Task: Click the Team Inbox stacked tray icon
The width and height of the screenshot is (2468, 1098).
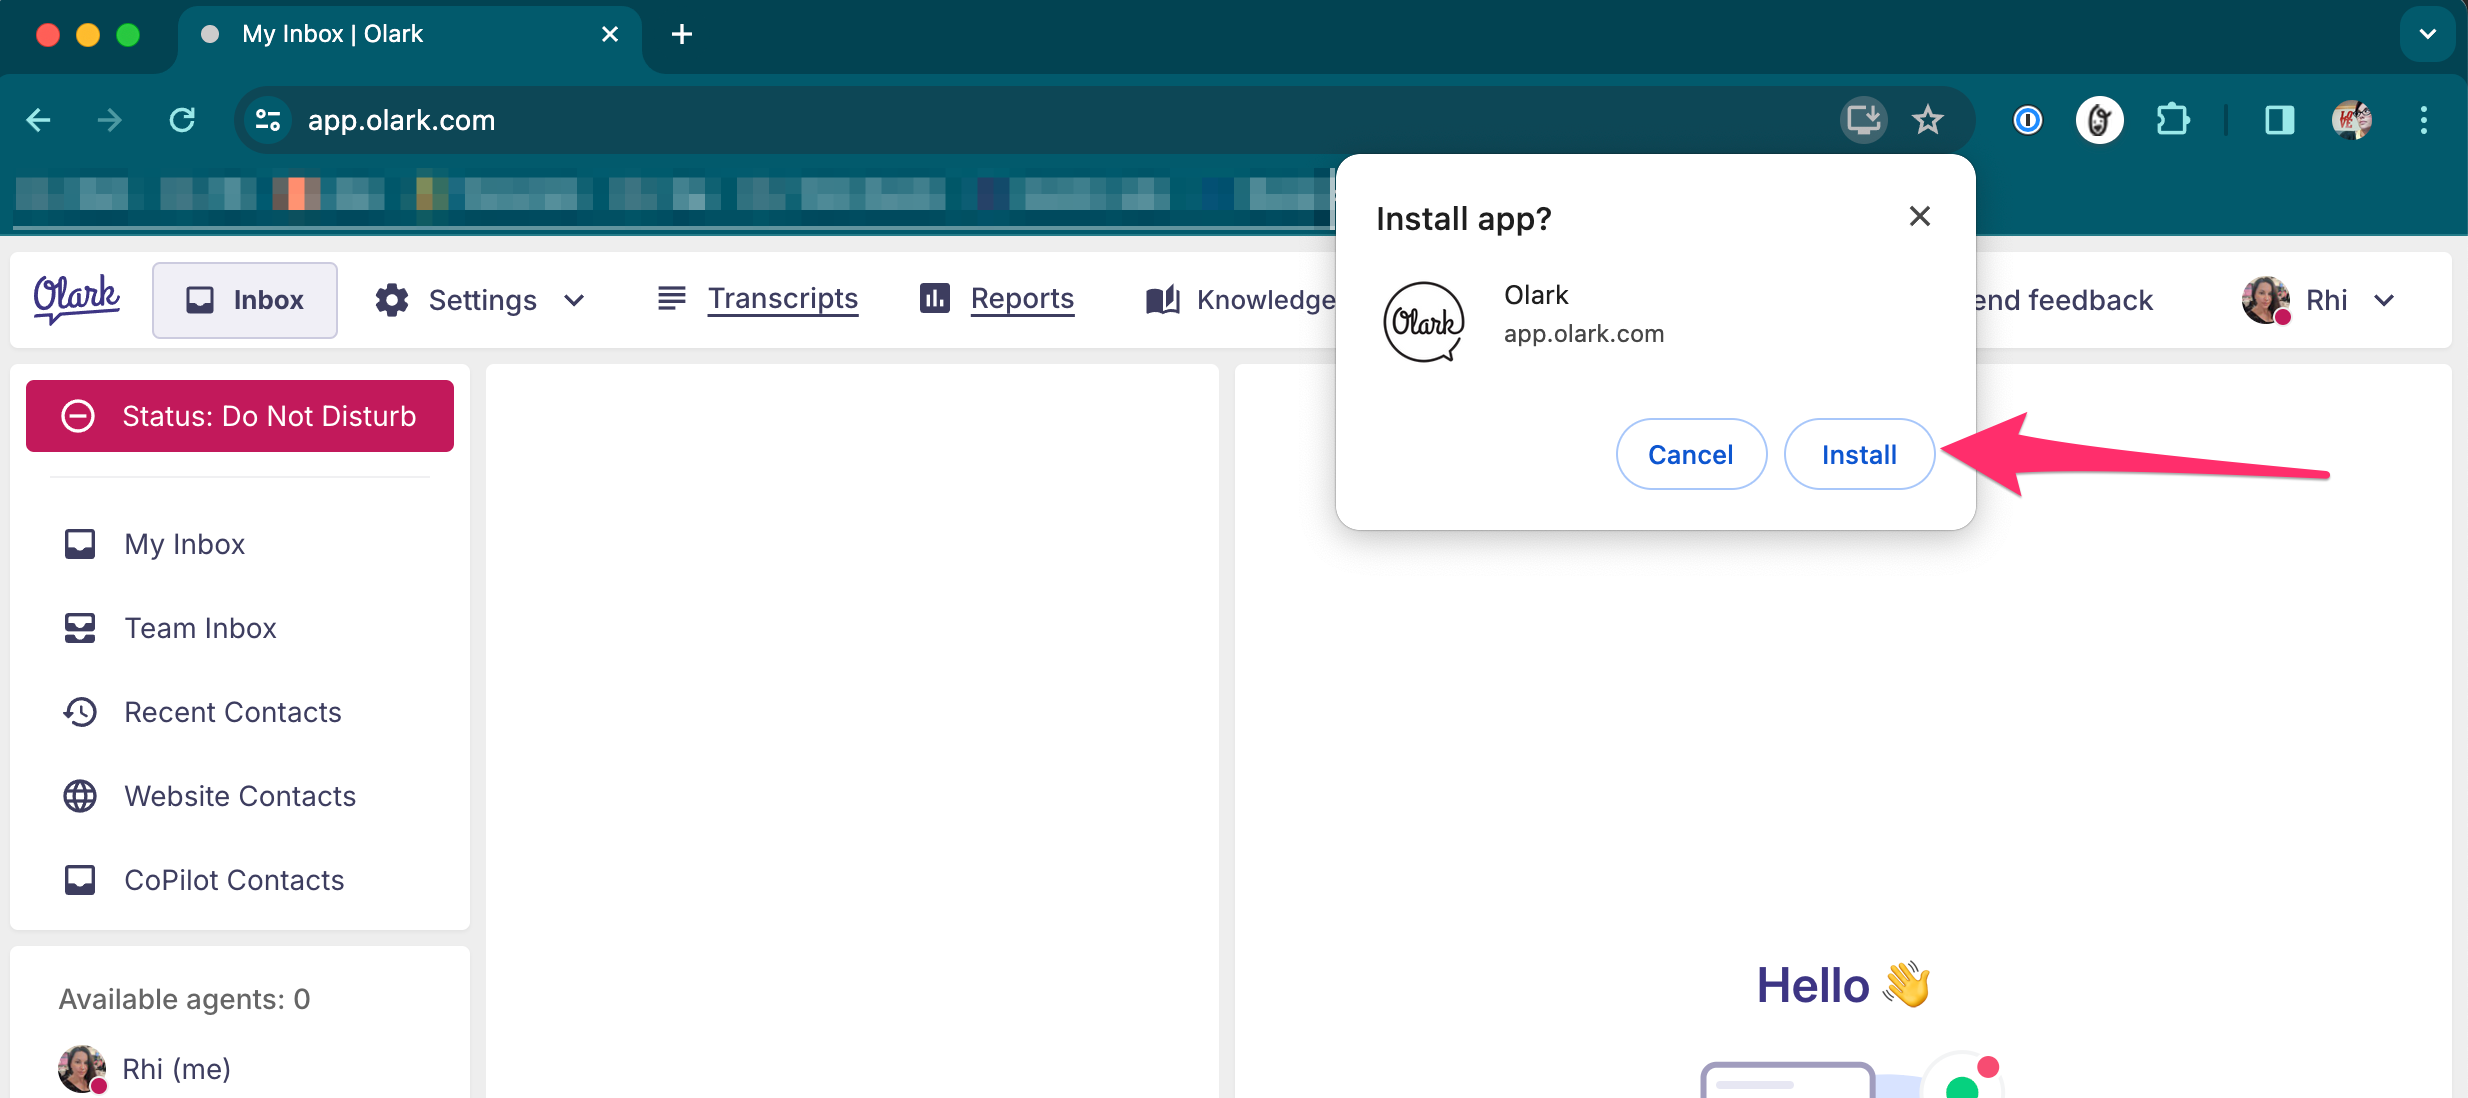Action: click(x=80, y=627)
